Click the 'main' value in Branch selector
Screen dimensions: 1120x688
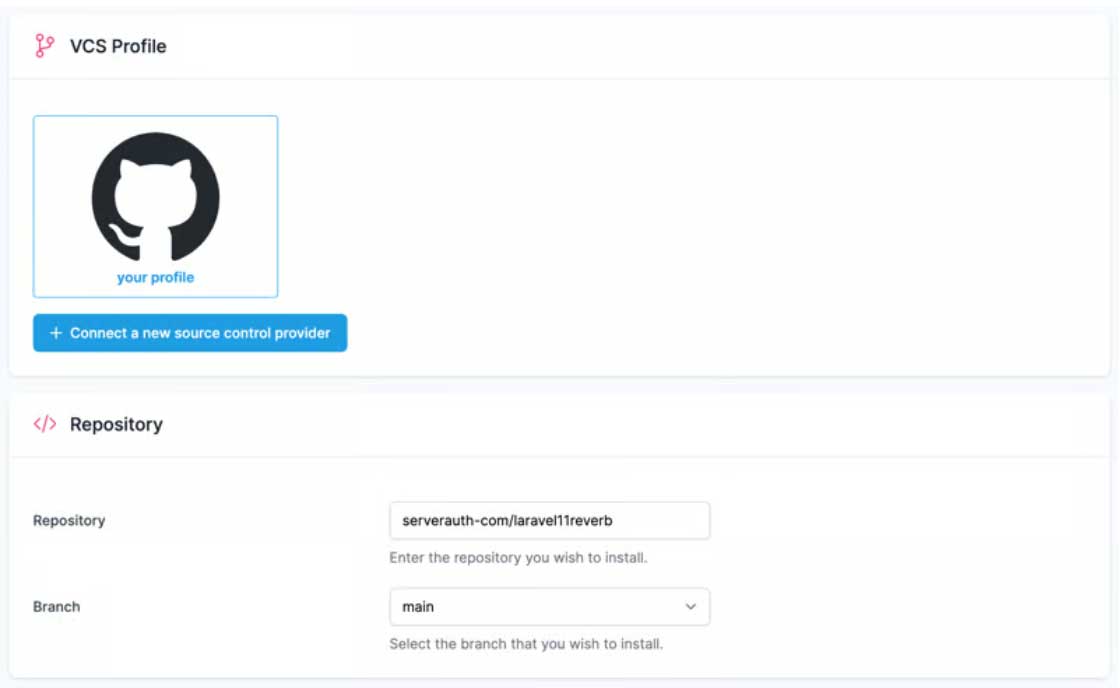tap(418, 607)
